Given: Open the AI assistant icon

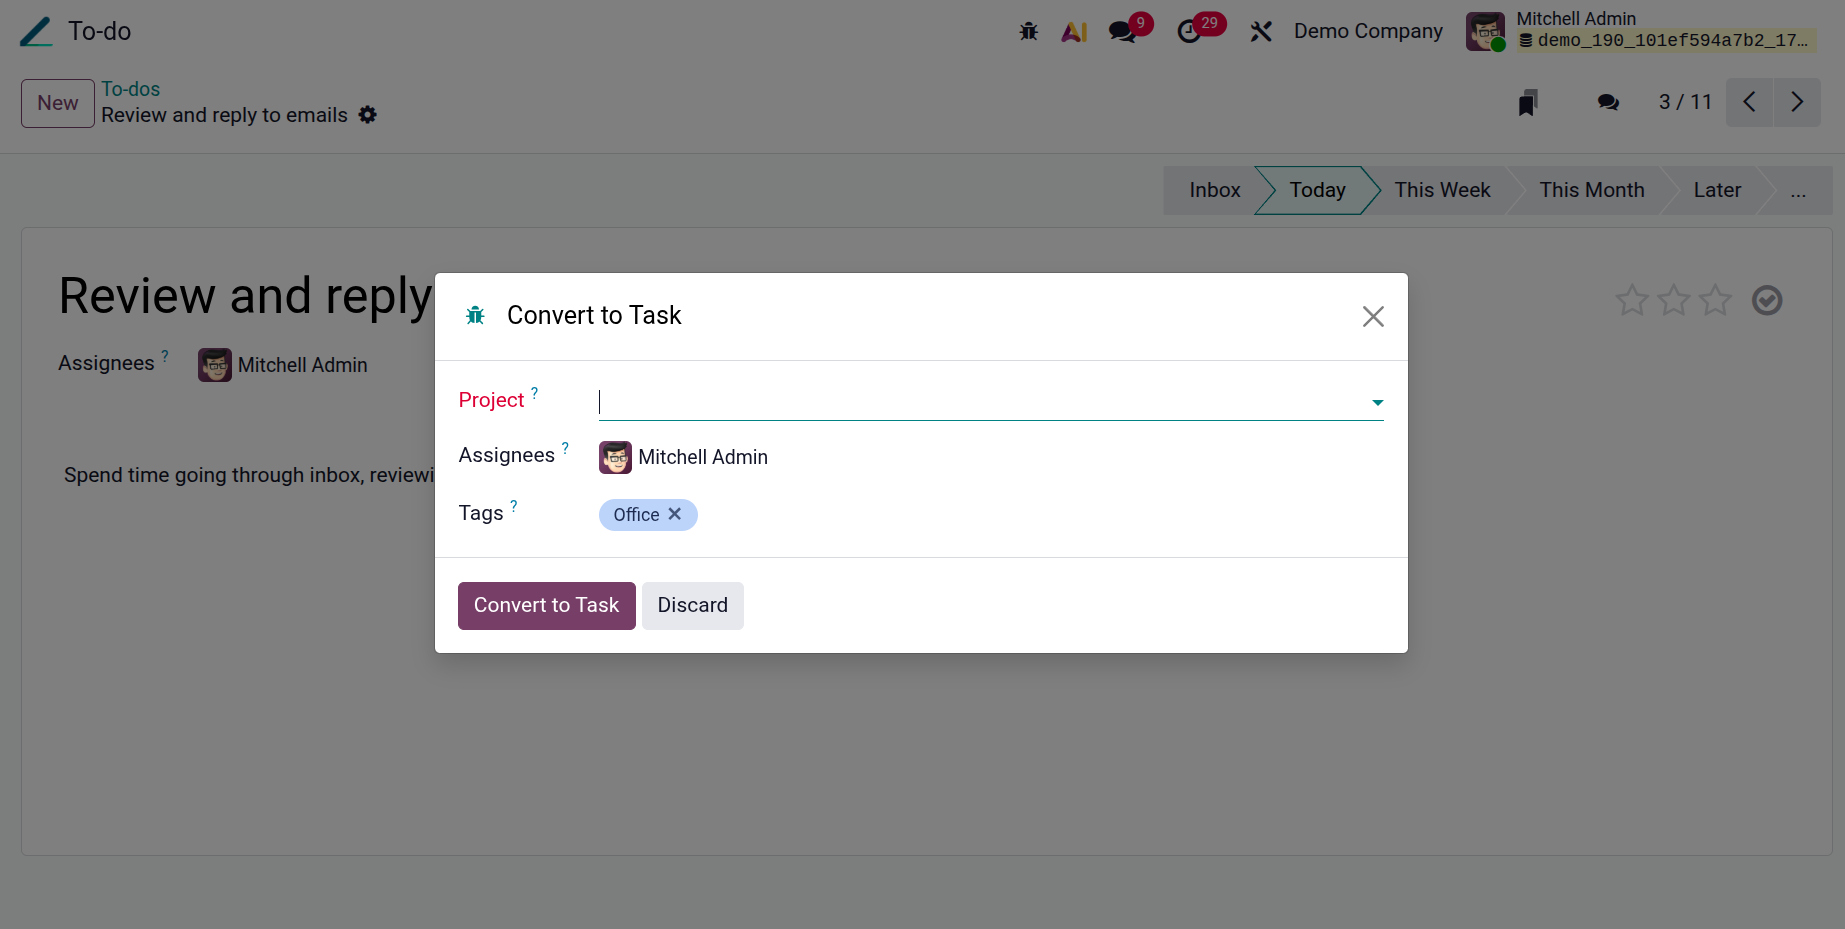Looking at the screenshot, I should click(x=1074, y=32).
